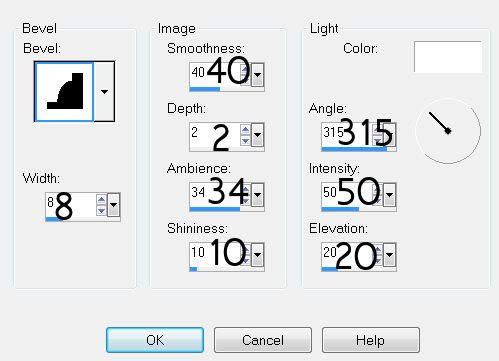This screenshot has height=361, width=499.
Task: Open the Ambience slider dropdown
Action: pos(257,195)
